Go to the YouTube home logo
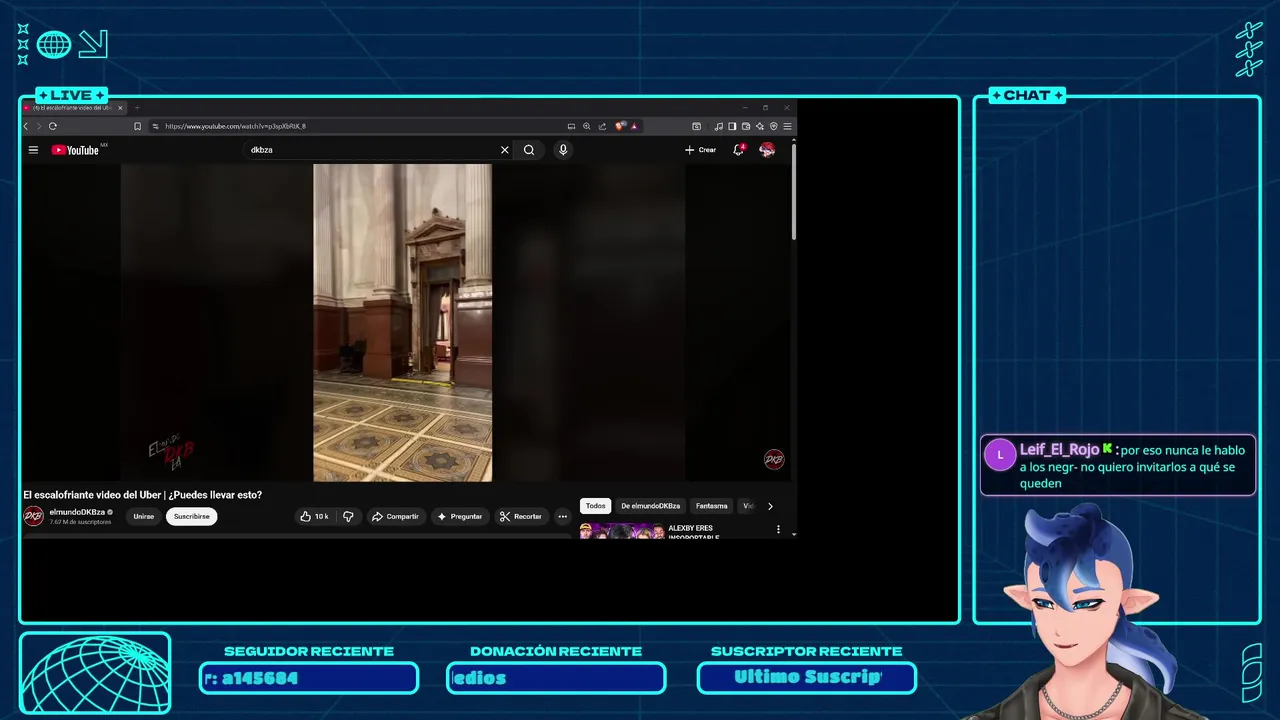This screenshot has height=720, width=1280. pyautogui.click(x=75, y=150)
